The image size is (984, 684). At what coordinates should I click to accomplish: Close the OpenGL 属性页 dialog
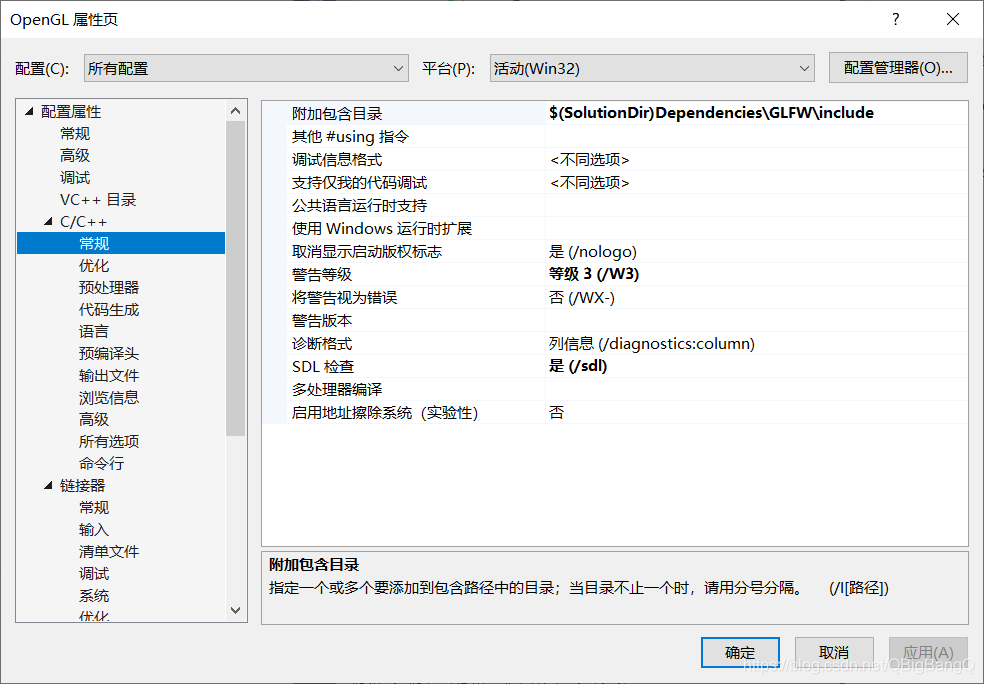pos(953,19)
